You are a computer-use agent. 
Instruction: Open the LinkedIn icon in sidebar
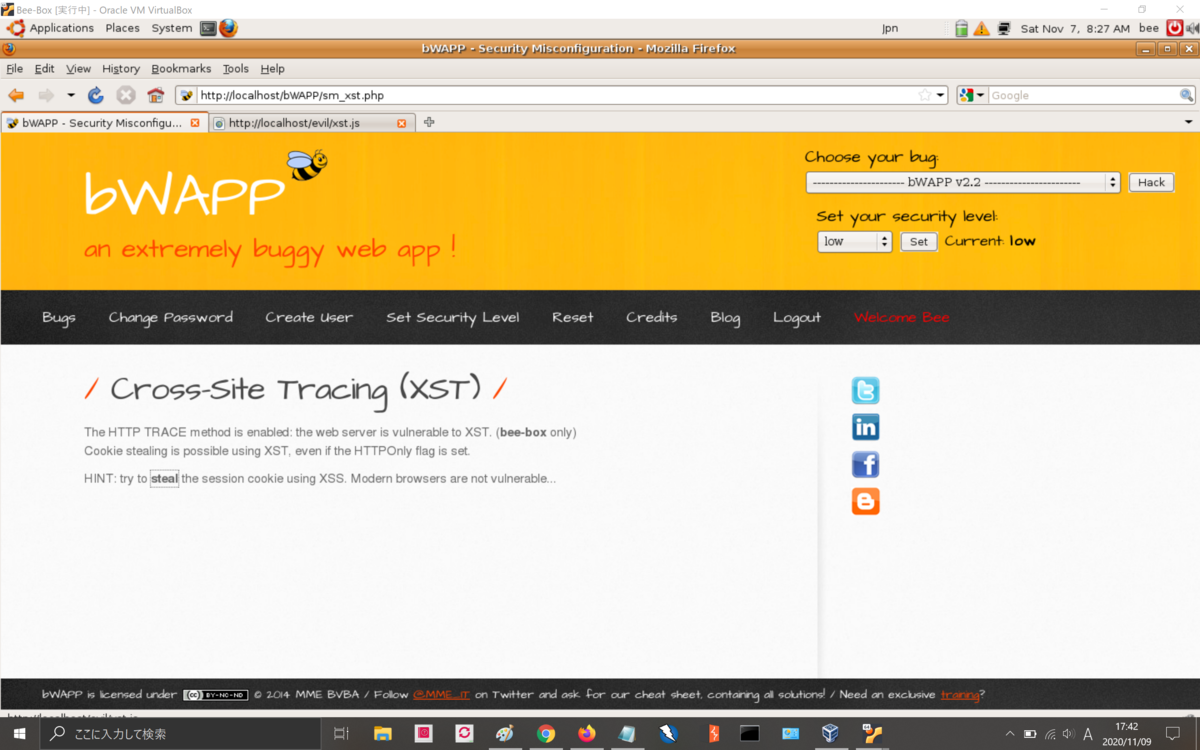(865, 427)
